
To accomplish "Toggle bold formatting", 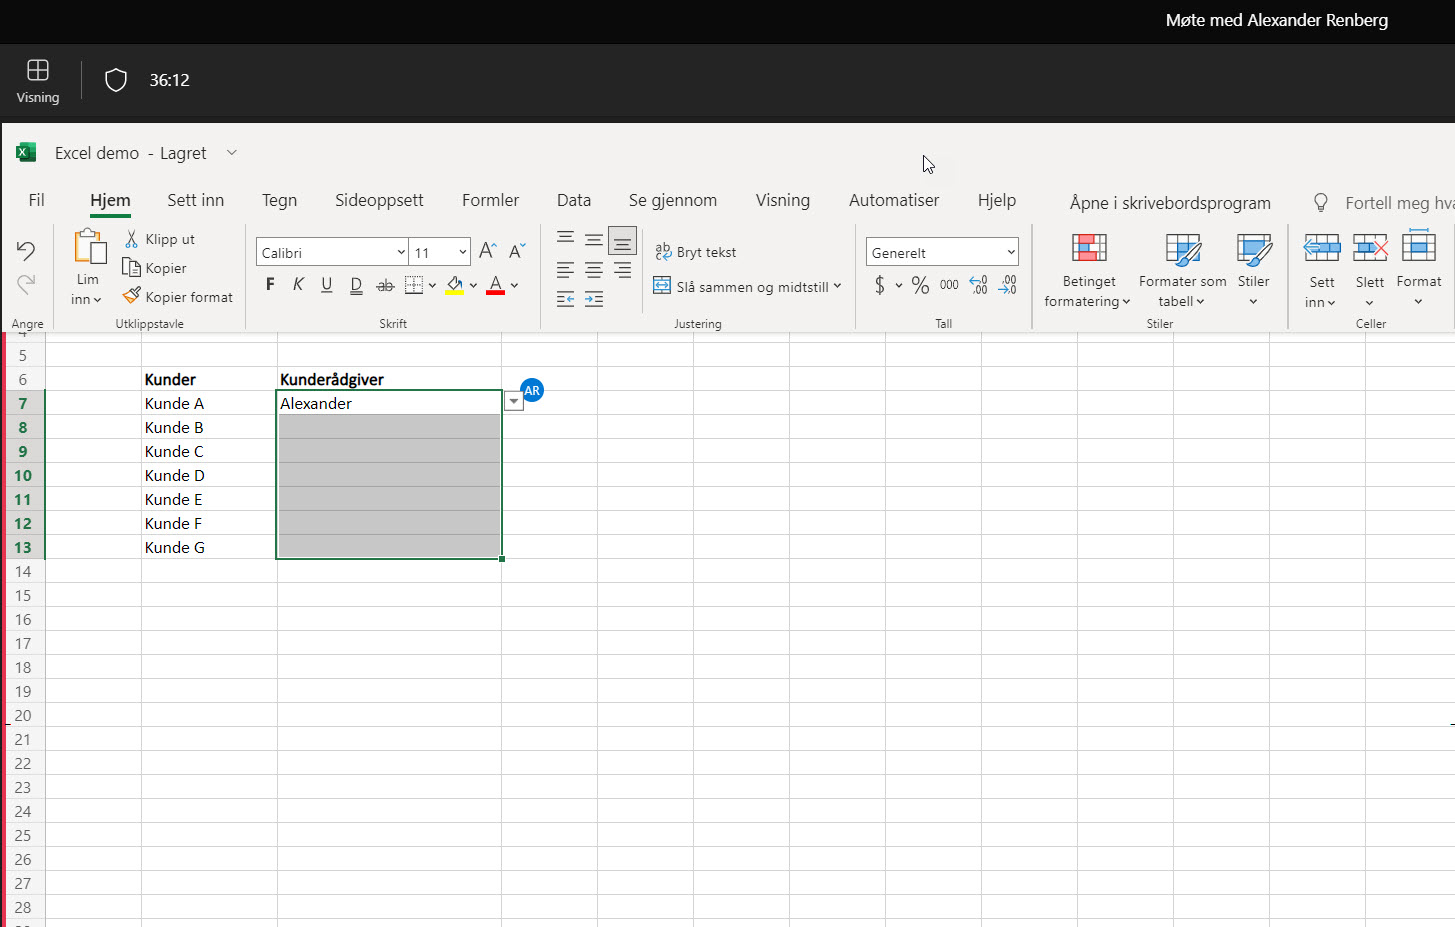I will [x=269, y=285].
